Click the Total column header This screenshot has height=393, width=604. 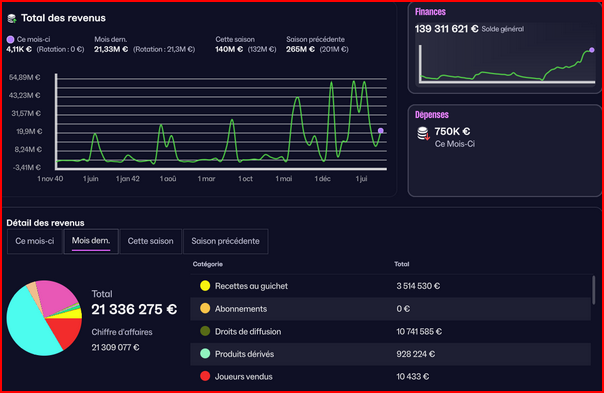pos(401,264)
